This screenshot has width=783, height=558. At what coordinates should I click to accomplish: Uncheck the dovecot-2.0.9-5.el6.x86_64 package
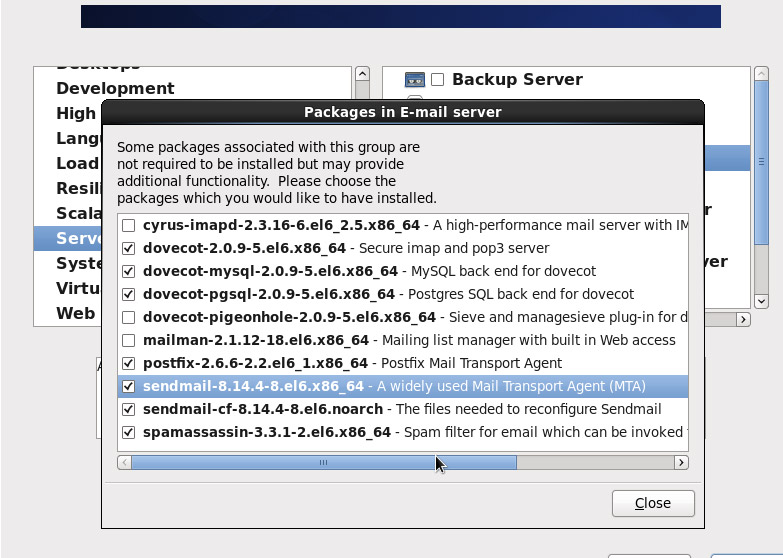point(128,249)
